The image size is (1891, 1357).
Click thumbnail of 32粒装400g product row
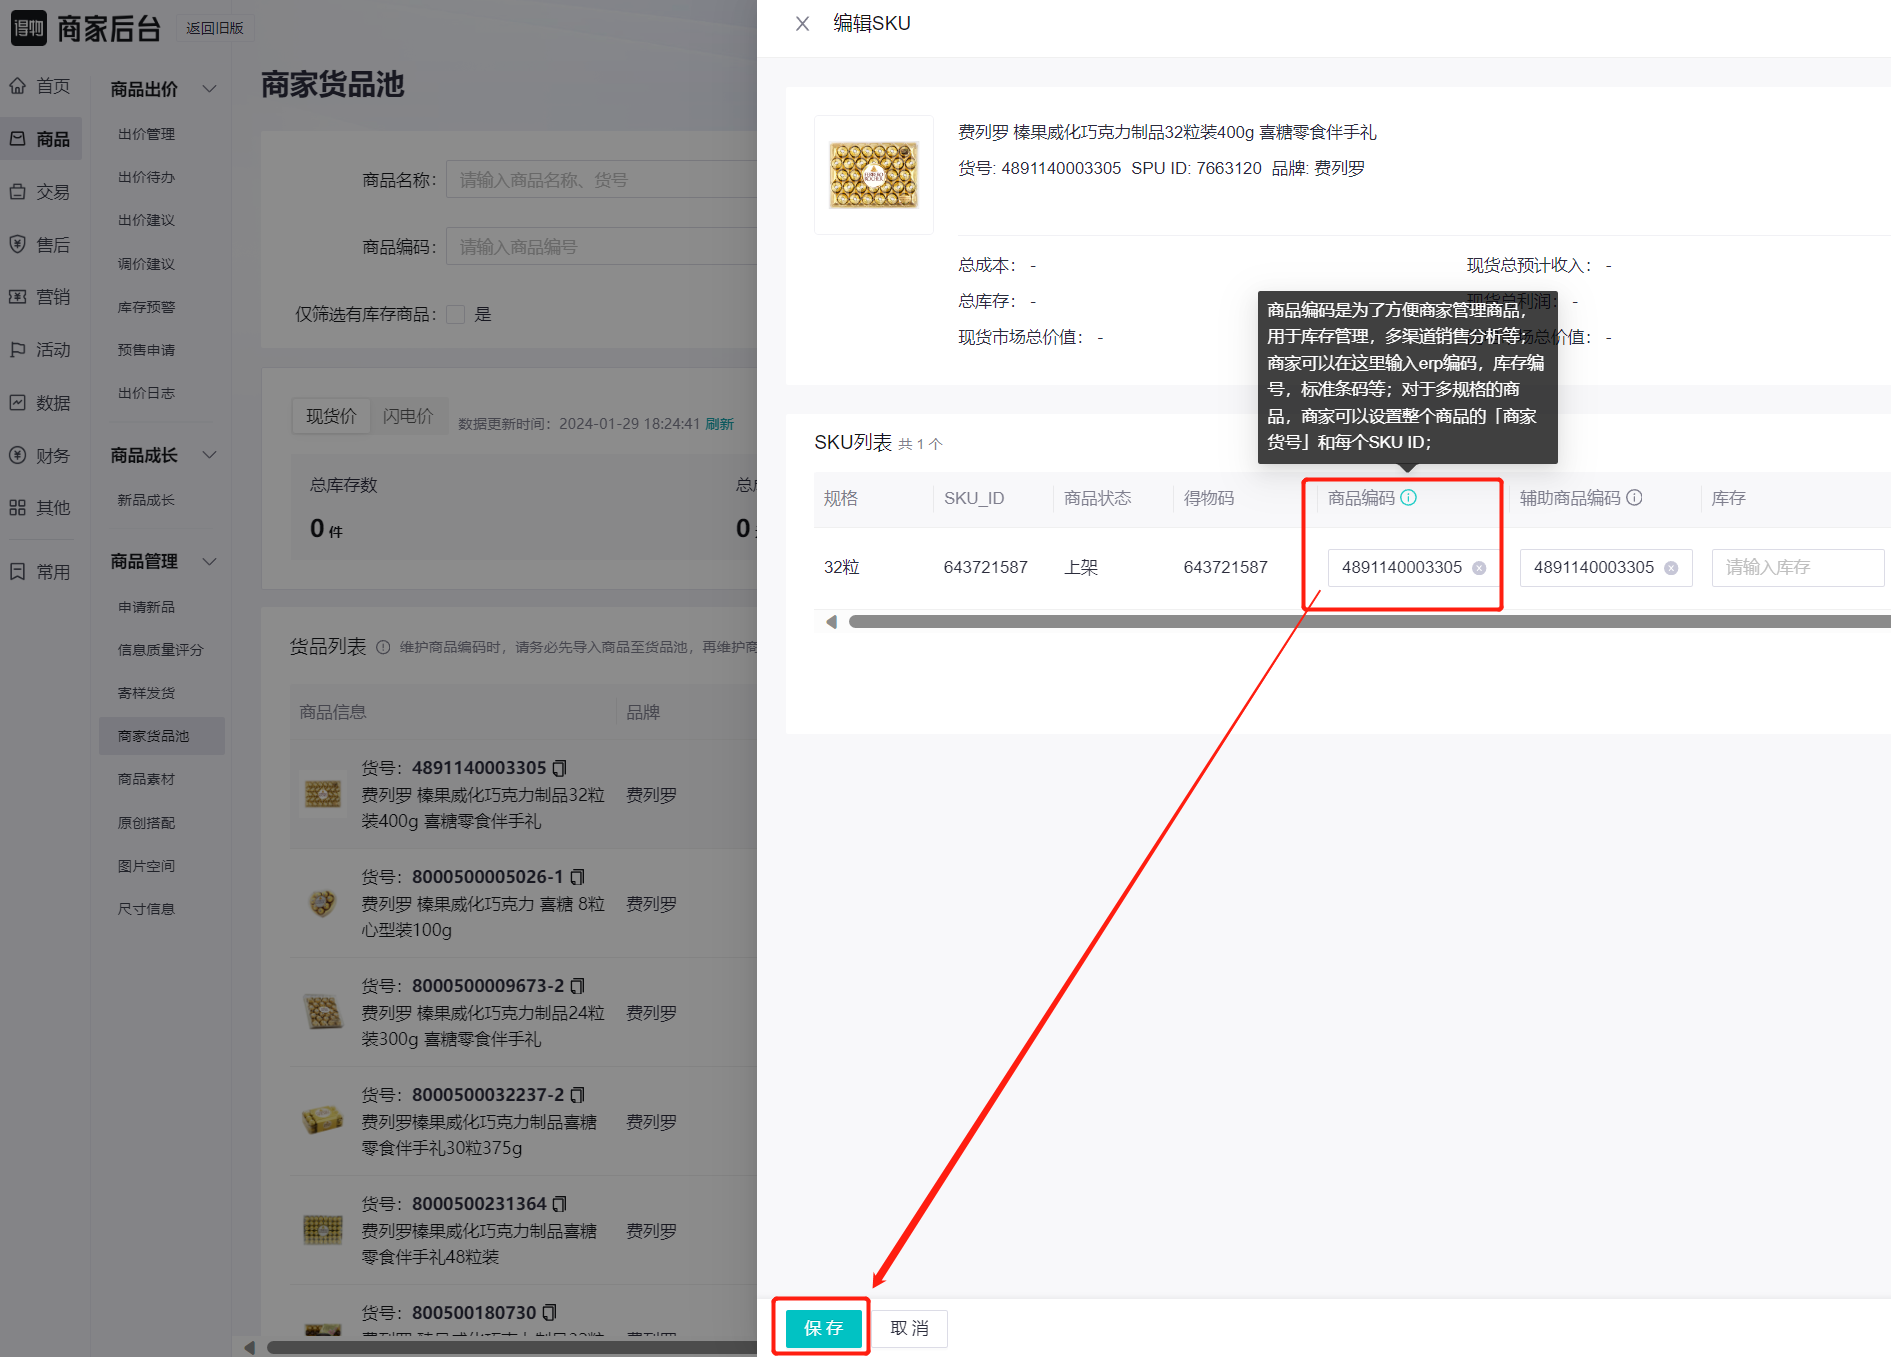coord(323,794)
